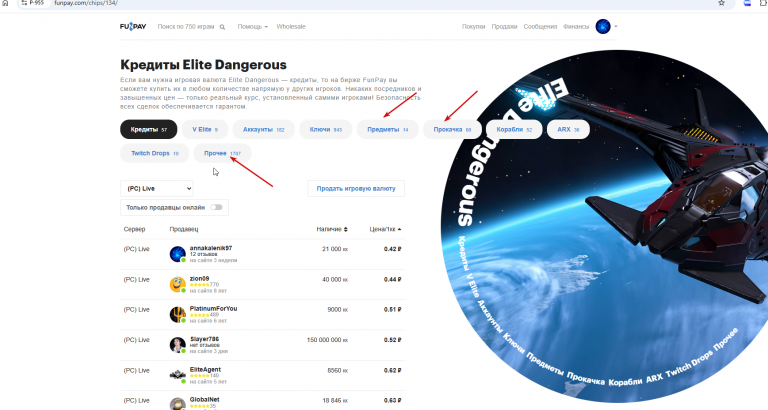The image size is (768, 410).
Task: Click the 8560 кк amount
Action: click(337, 370)
